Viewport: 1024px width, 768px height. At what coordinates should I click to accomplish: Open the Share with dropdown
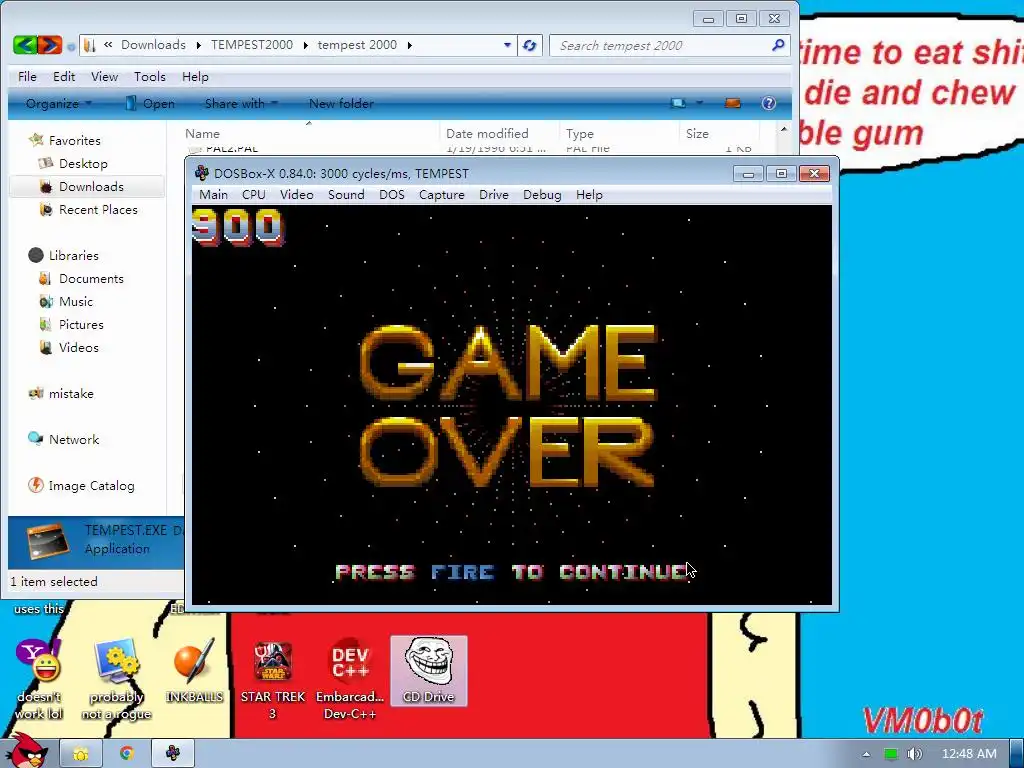pos(241,103)
